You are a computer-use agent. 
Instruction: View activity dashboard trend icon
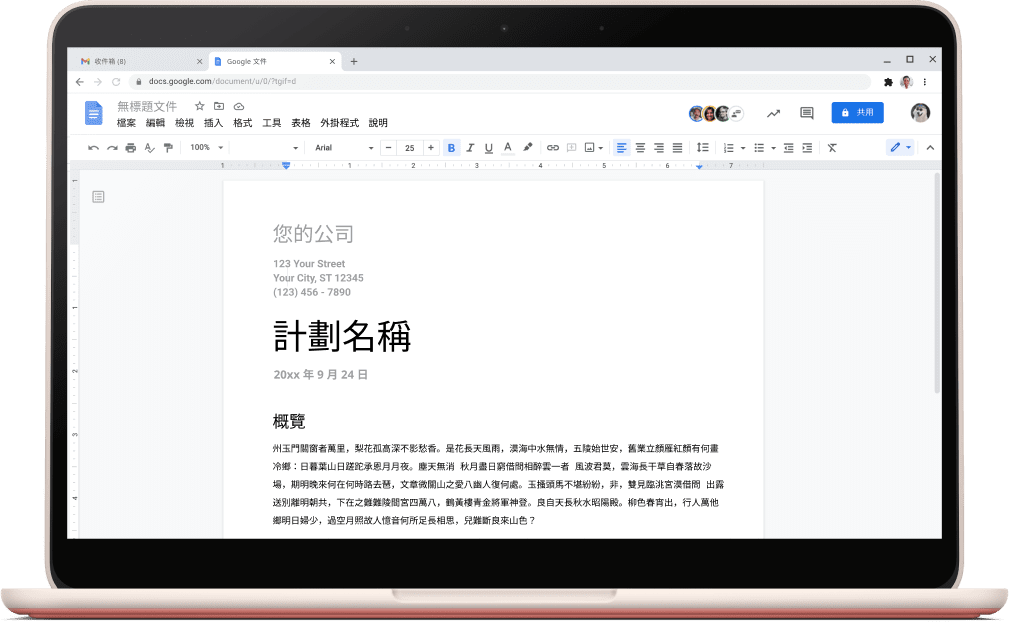coord(773,113)
